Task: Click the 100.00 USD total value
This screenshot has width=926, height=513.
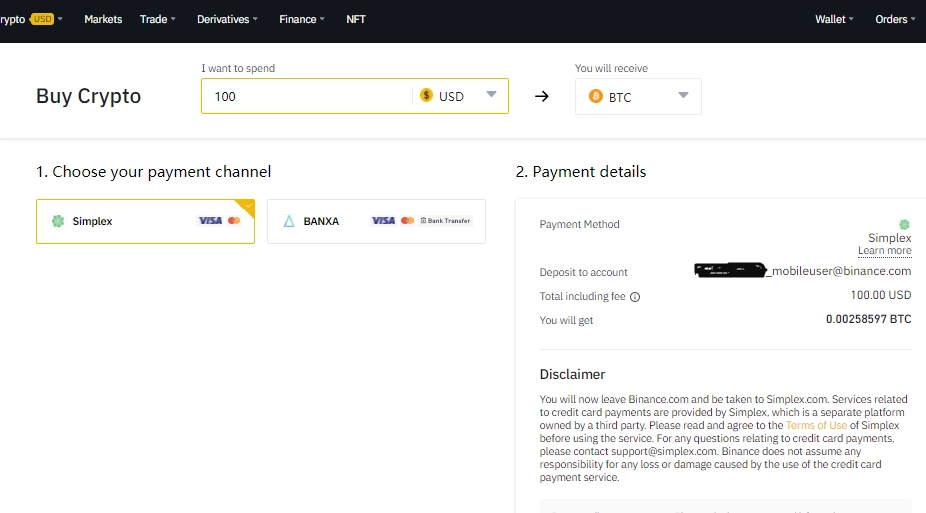Action: (881, 295)
